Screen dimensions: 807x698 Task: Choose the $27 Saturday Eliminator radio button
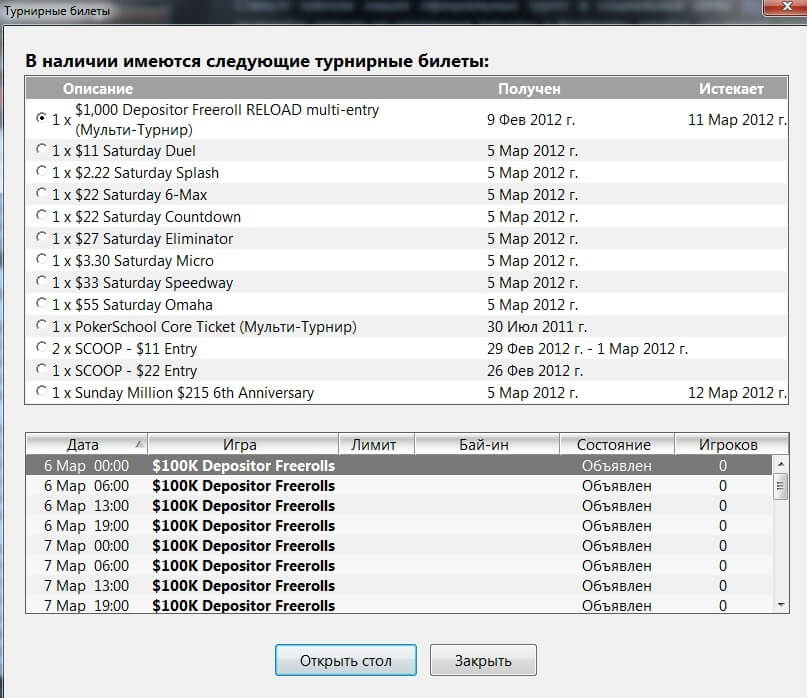(x=41, y=237)
